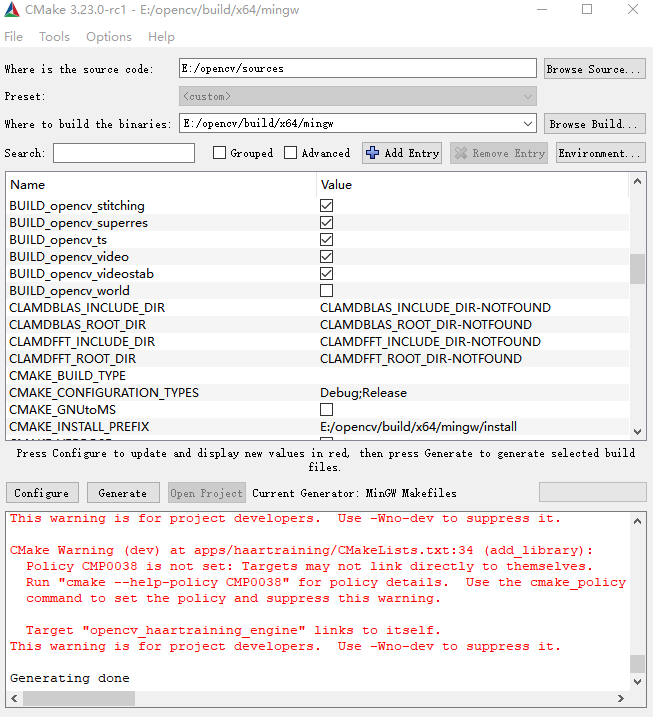Focus the Search input field
653x717 pixels.
click(x=124, y=153)
